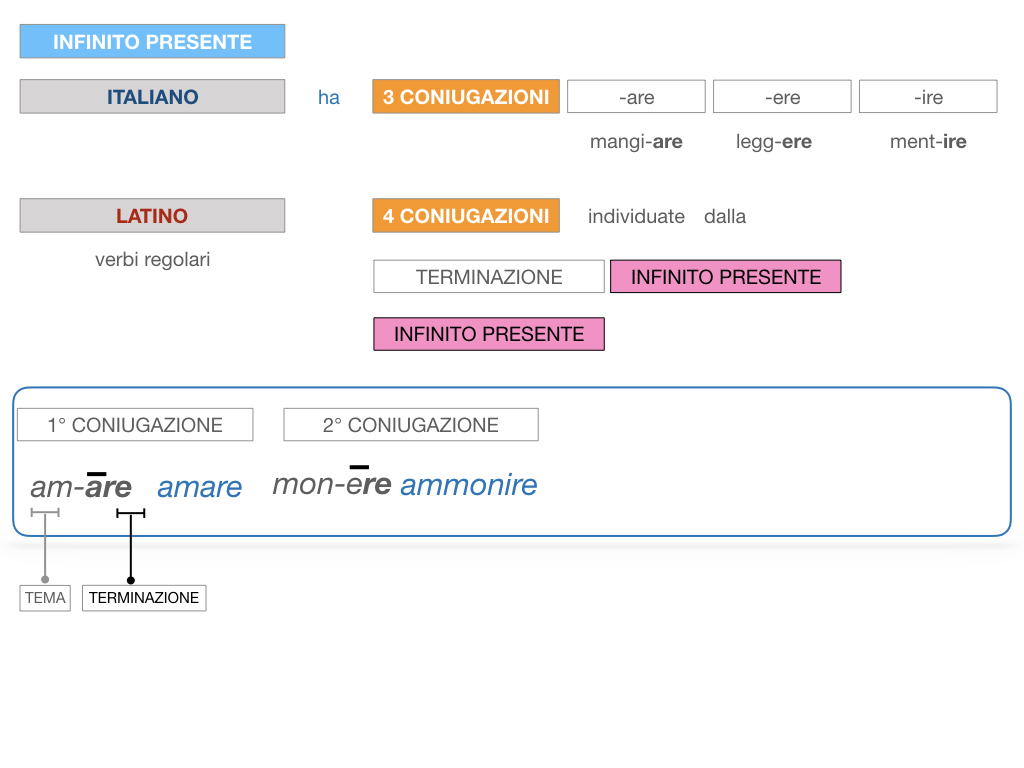Select the -are ending box

tap(636, 97)
